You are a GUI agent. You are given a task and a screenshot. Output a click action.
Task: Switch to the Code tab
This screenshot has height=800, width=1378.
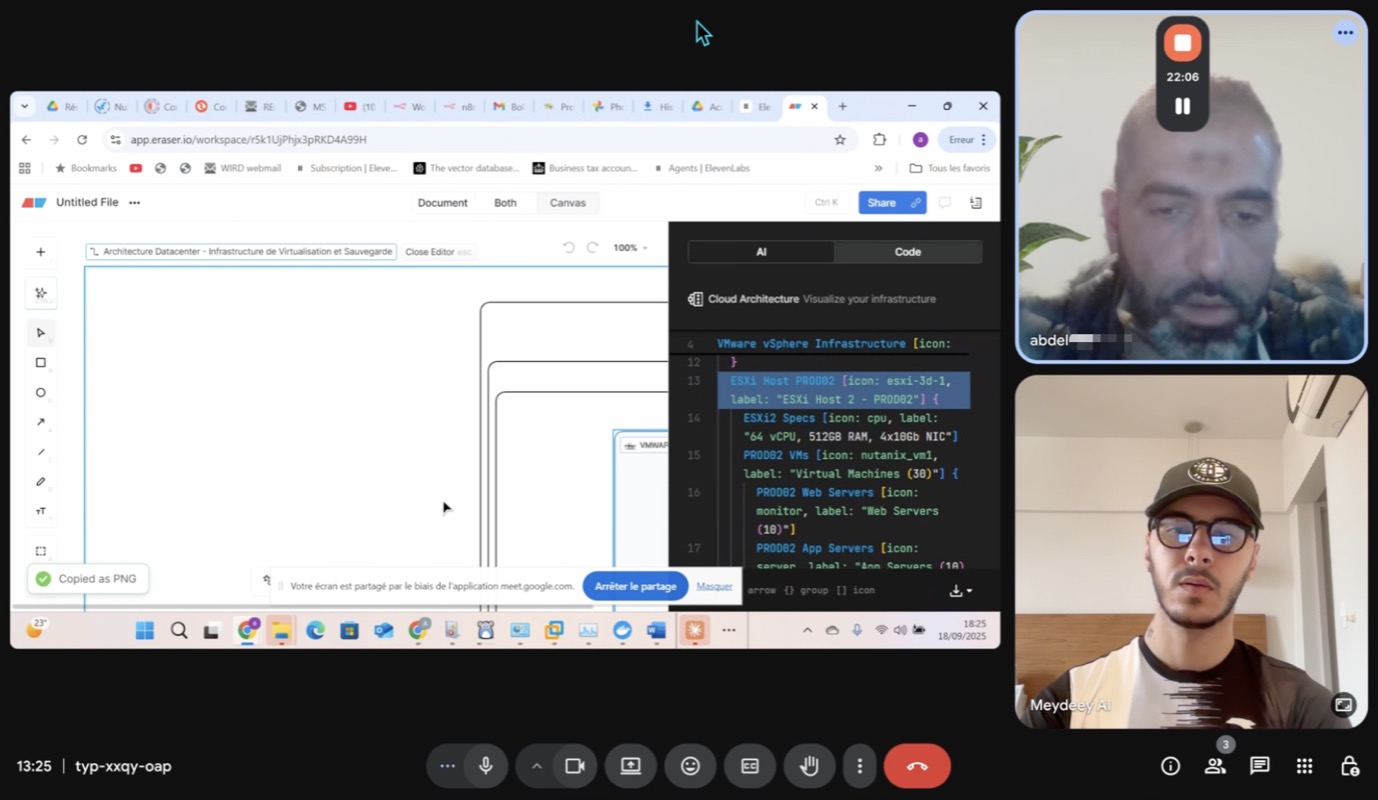point(907,252)
